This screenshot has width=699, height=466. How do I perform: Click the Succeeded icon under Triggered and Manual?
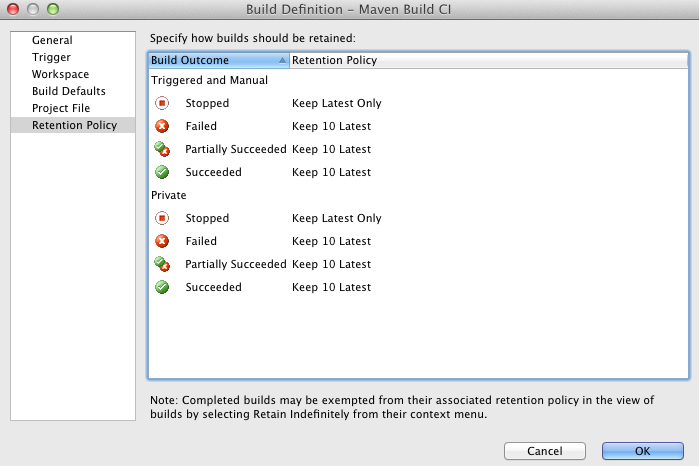162,172
